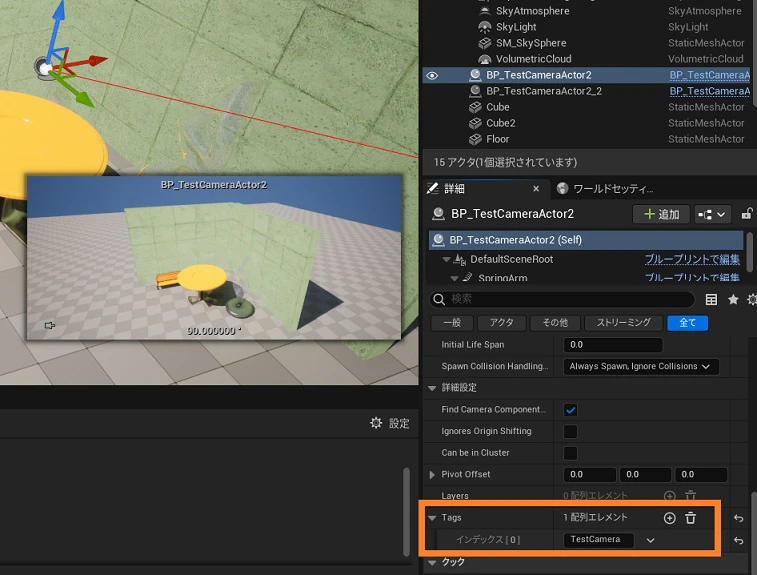
Task: Filter details by 一般
Action: point(452,323)
